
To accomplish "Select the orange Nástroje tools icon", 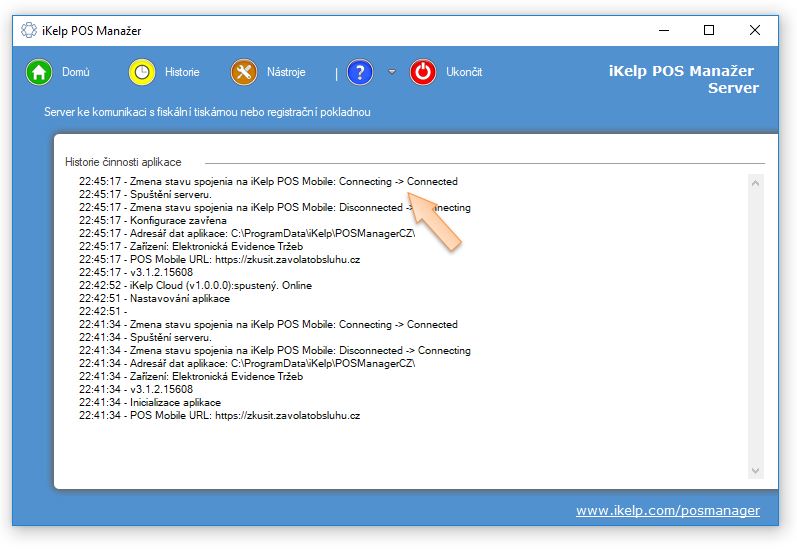I will tap(244, 72).
